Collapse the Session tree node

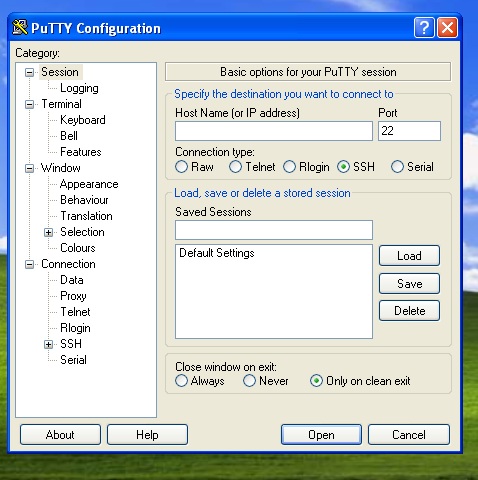click(30, 72)
